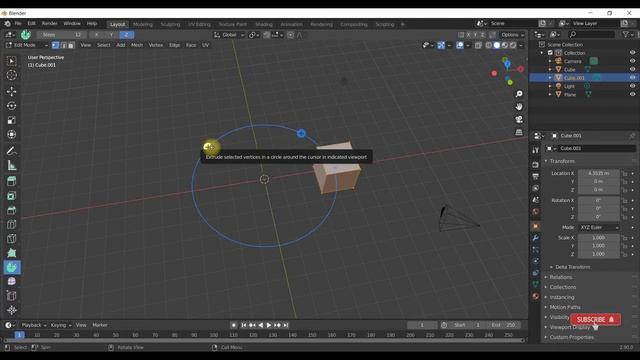Image resolution: width=640 pixels, height=360 pixels.
Task: Toggle visibility of Light in outliner
Action: tap(632, 86)
